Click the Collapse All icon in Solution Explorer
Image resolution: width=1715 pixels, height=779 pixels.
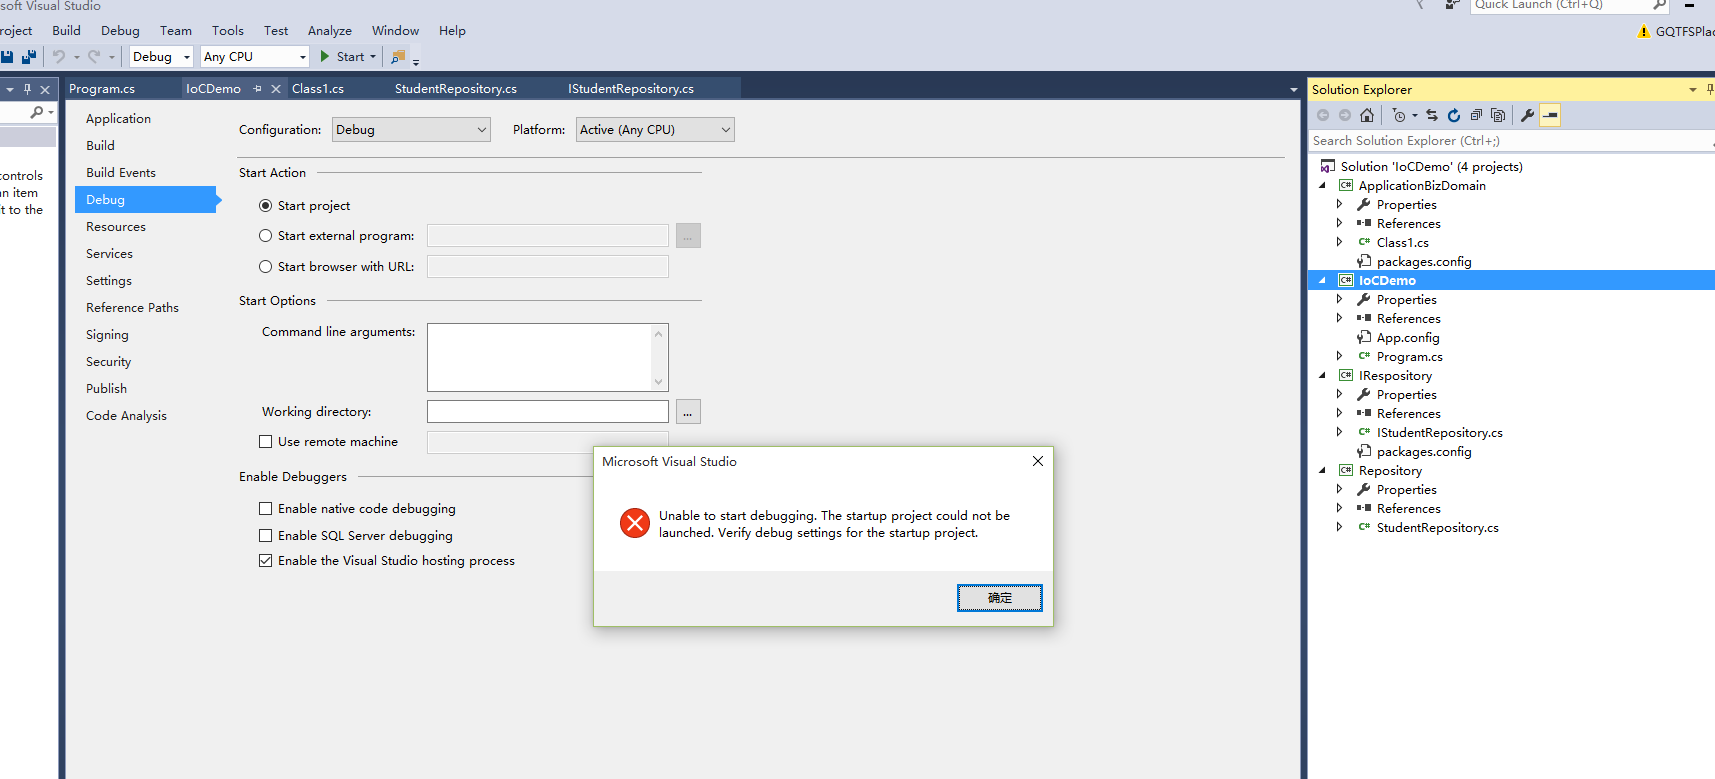pos(1476,115)
